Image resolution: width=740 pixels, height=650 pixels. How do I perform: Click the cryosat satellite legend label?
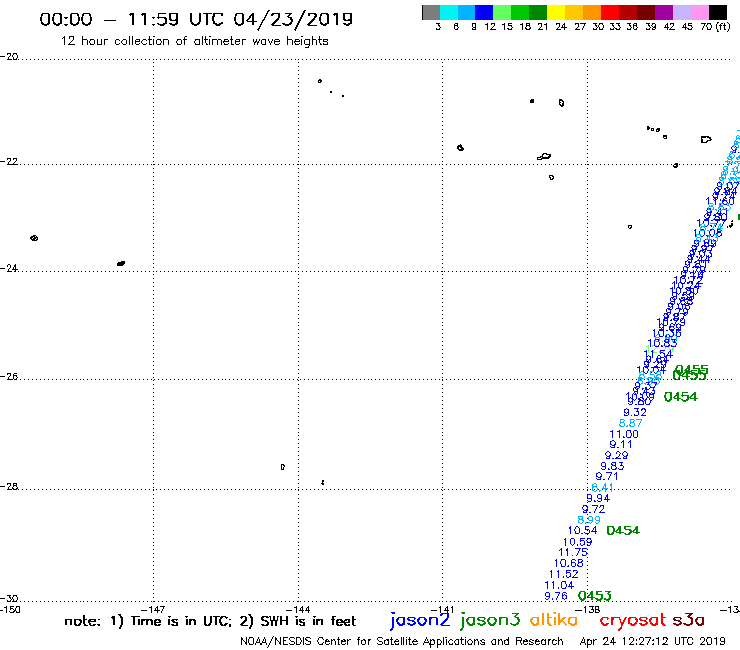point(632,621)
